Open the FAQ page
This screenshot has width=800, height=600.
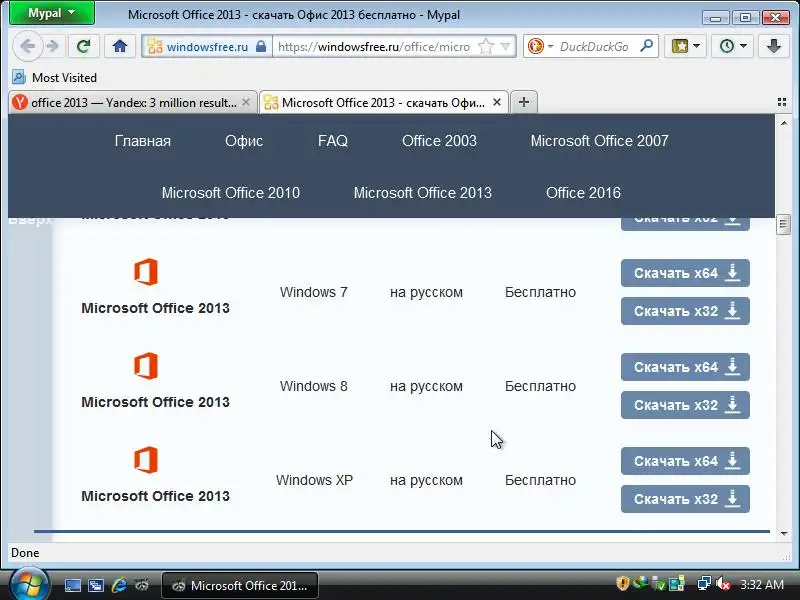(x=333, y=141)
